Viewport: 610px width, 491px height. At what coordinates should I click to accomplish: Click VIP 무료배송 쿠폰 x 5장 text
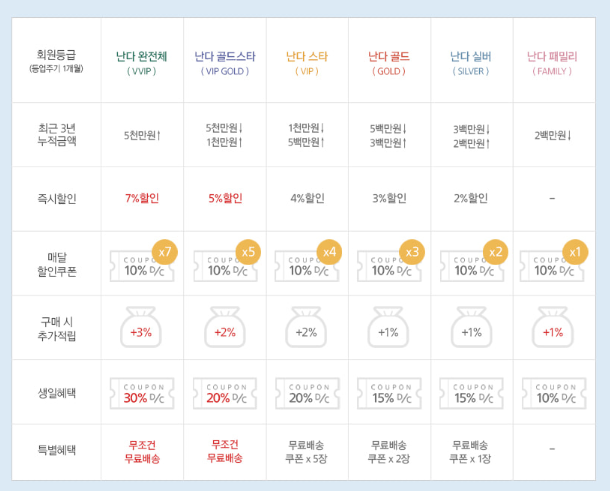[307, 452]
